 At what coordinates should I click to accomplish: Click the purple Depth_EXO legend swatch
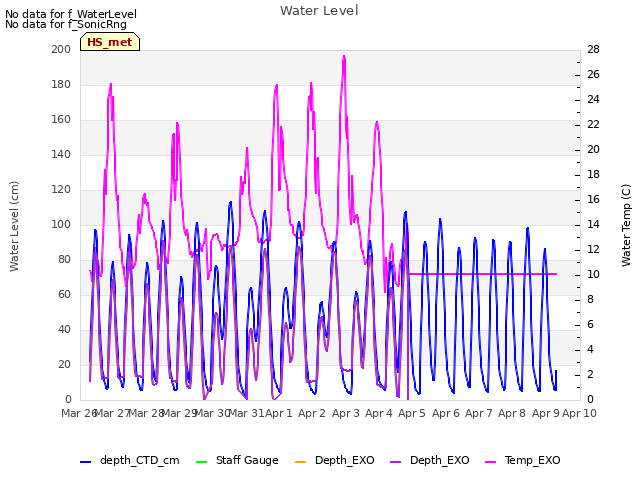(395, 462)
